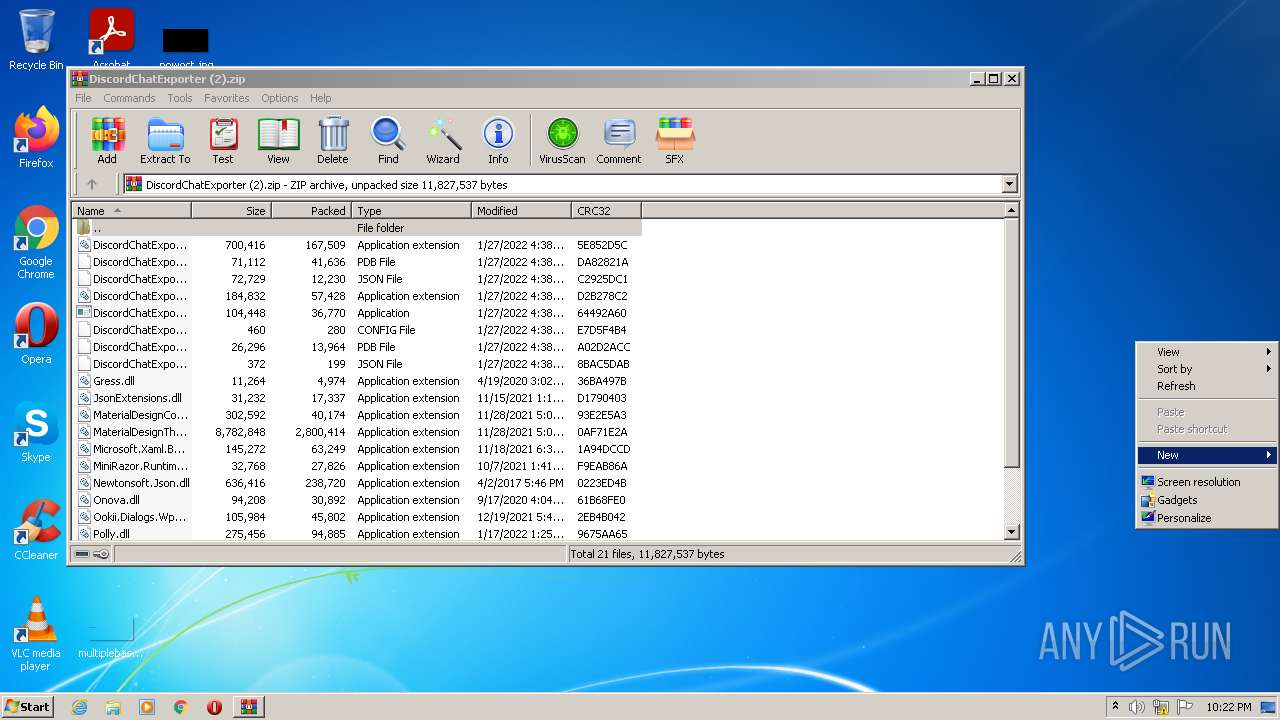Select VLC media player desktop shortcut
The width and height of the screenshot is (1280, 720).
click(x=36, y=633)
